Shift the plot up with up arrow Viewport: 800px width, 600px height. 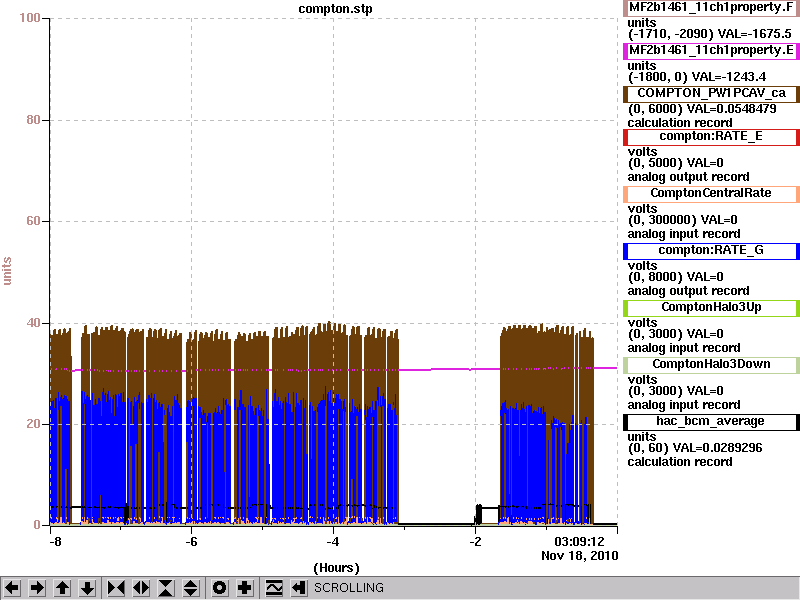pyautogui.click(x=62, y=588)
